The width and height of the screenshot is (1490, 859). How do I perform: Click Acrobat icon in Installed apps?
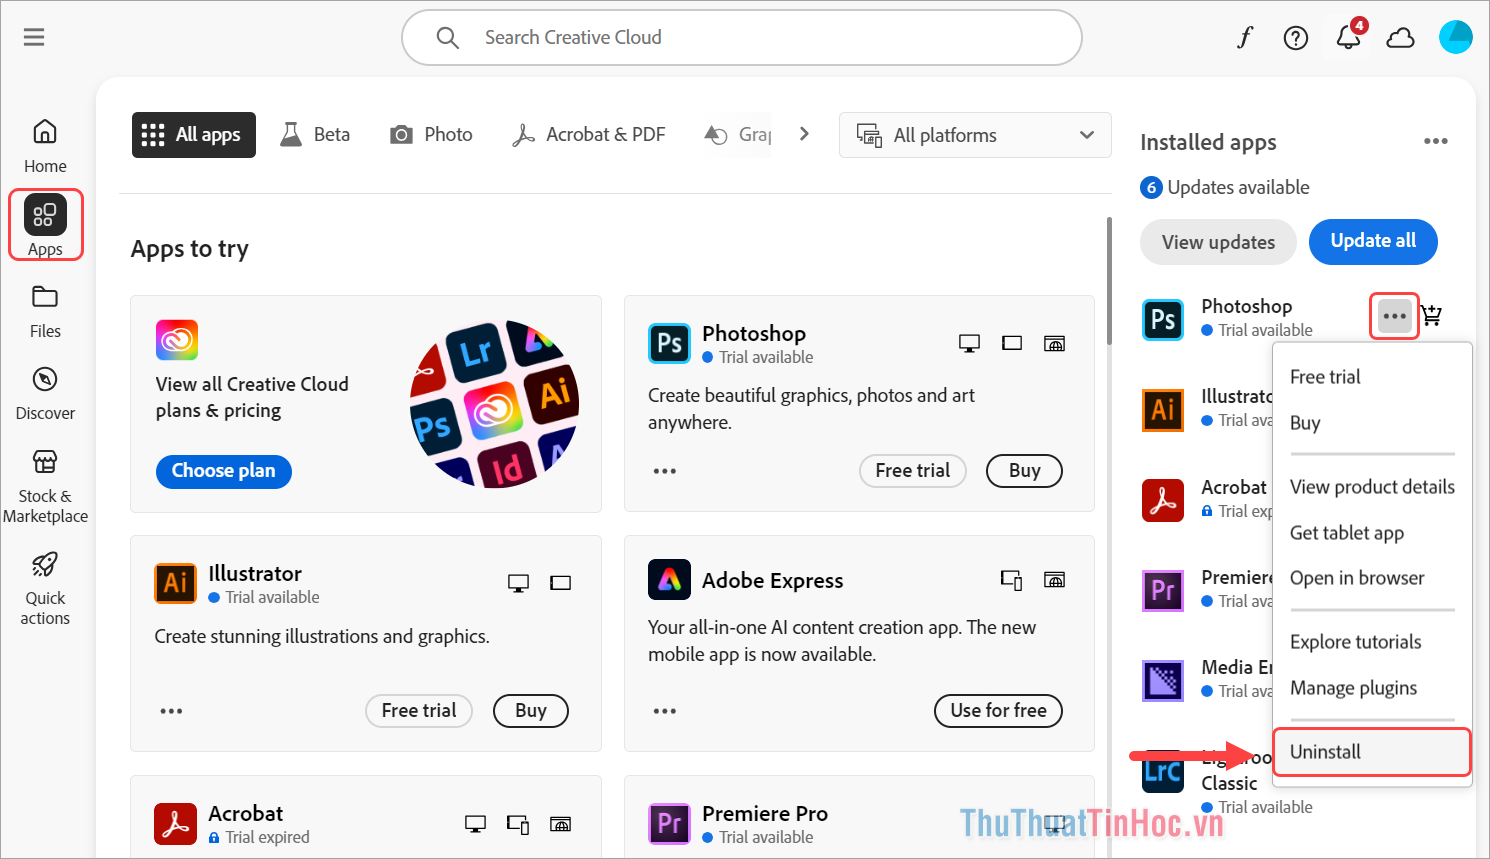tap(1163, 499)
